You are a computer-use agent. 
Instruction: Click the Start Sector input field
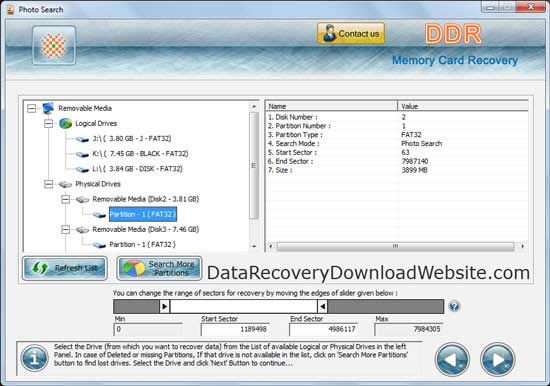(x=235, y=330)
